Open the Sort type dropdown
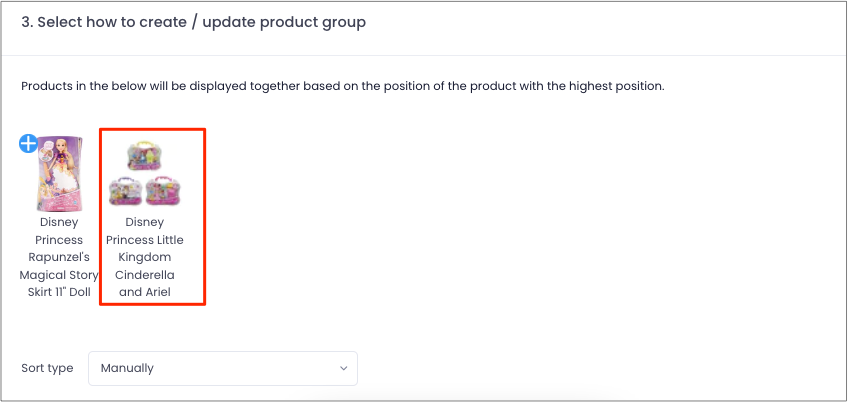 [223, 368]
